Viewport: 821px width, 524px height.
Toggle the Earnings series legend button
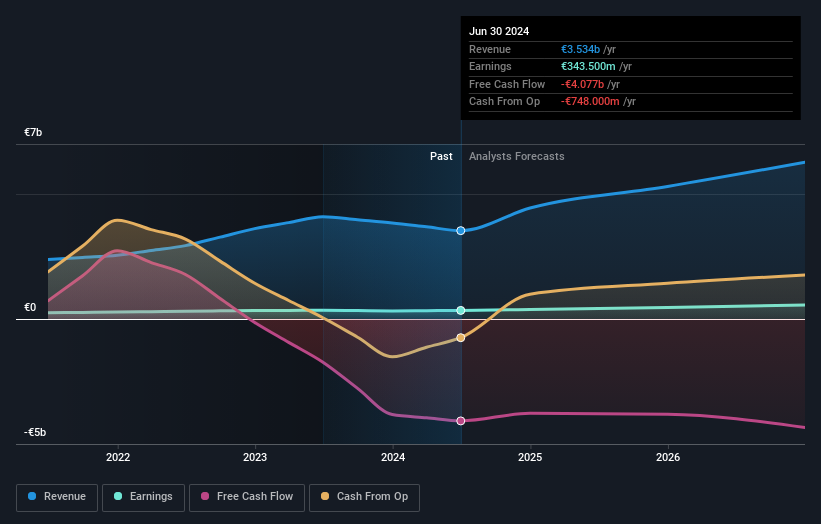(143, 497)
